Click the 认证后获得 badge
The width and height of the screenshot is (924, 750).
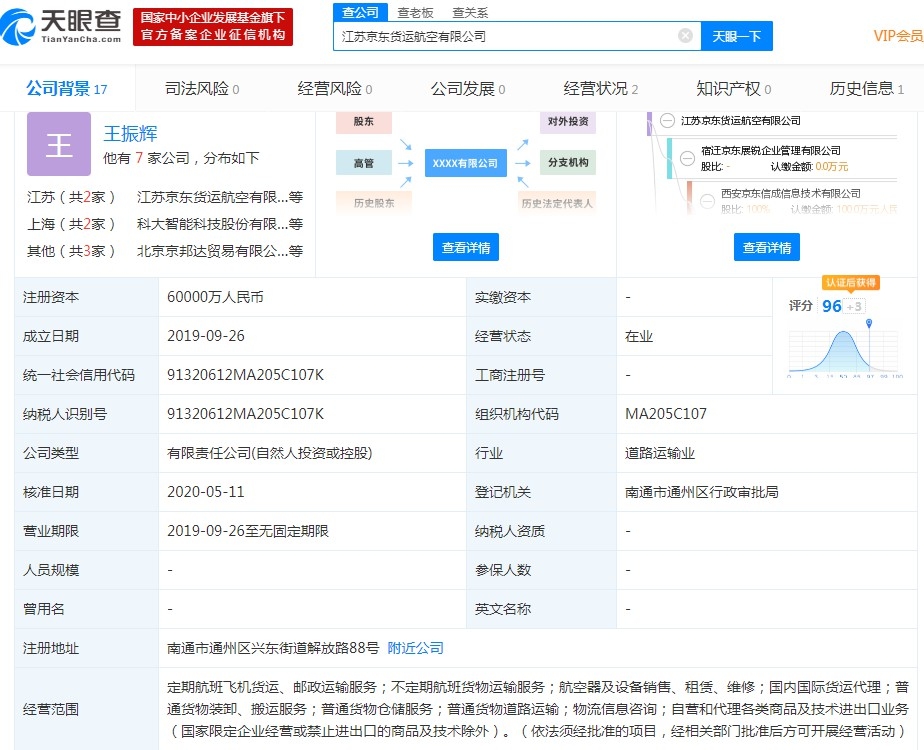(x=850, y=282)
